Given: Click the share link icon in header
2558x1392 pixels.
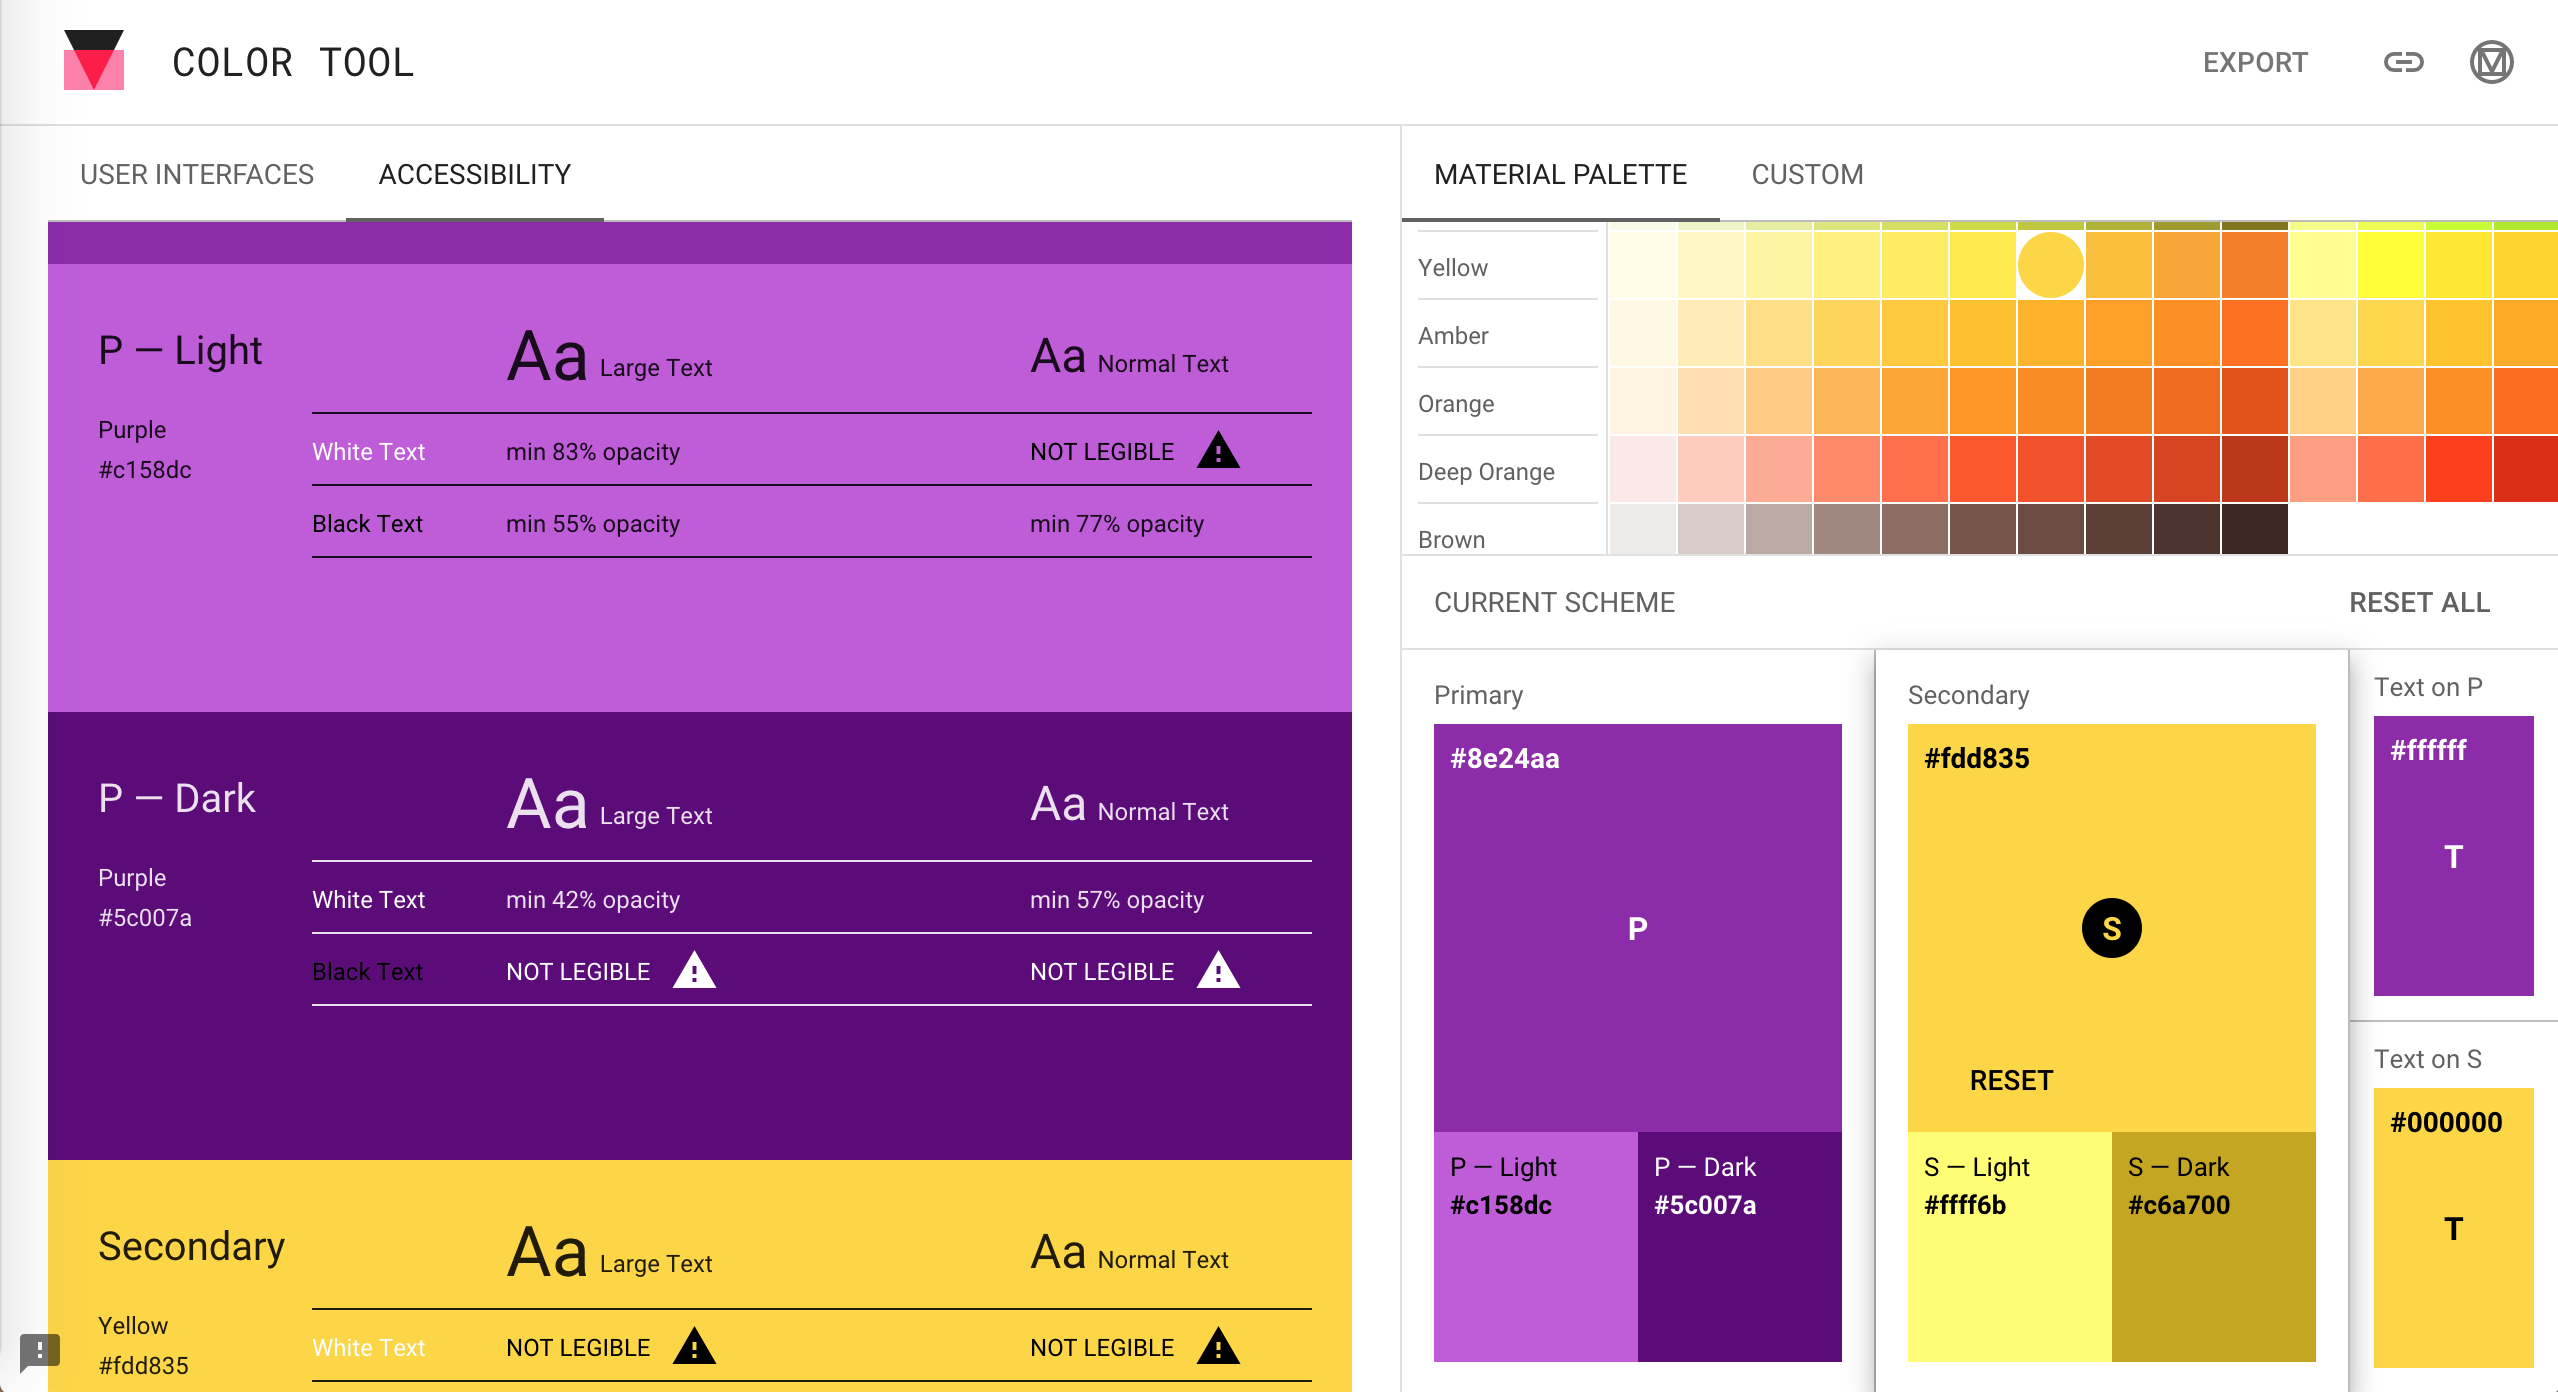Looking at the screenshot, I should coord(2403,62).
